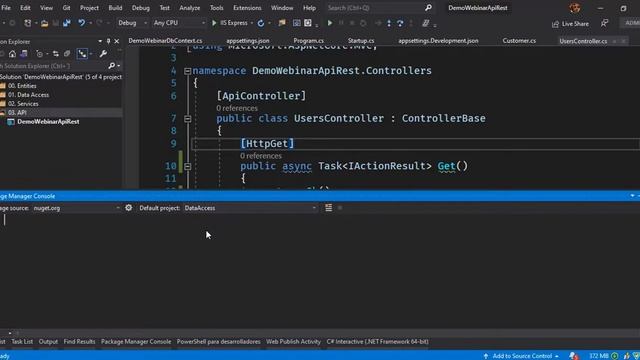Select the 03. API folder
Viewport: 640px width, 360px height.
point(17,113)
